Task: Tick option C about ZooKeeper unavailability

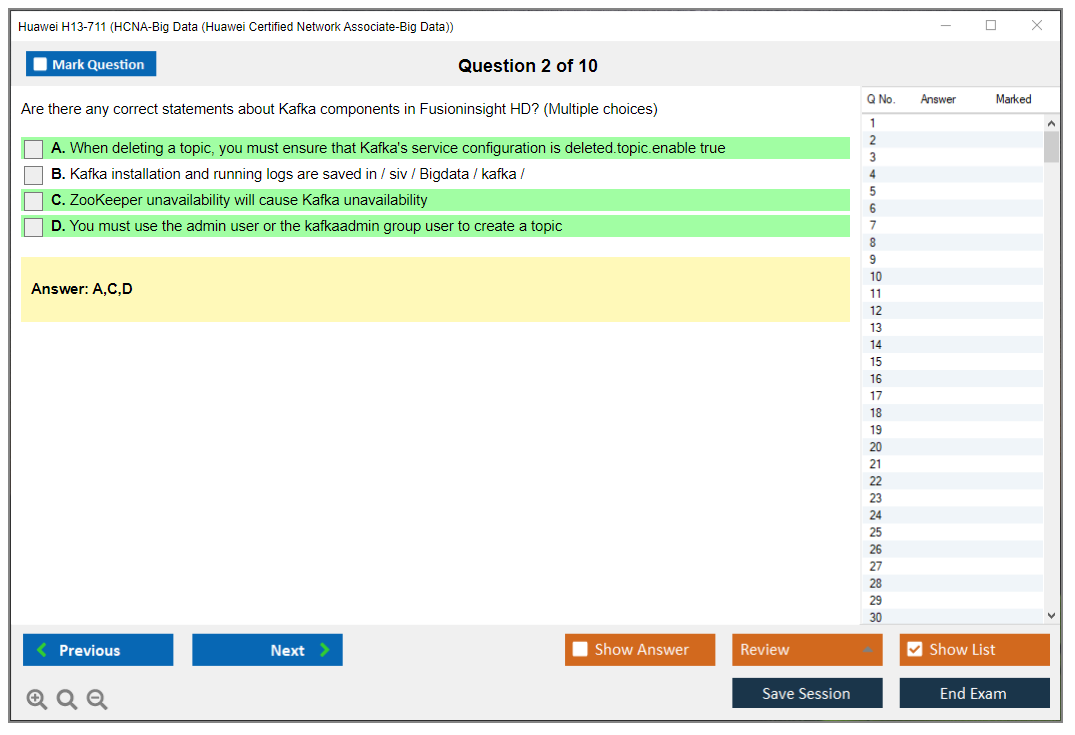Action: tap(33, 201)
